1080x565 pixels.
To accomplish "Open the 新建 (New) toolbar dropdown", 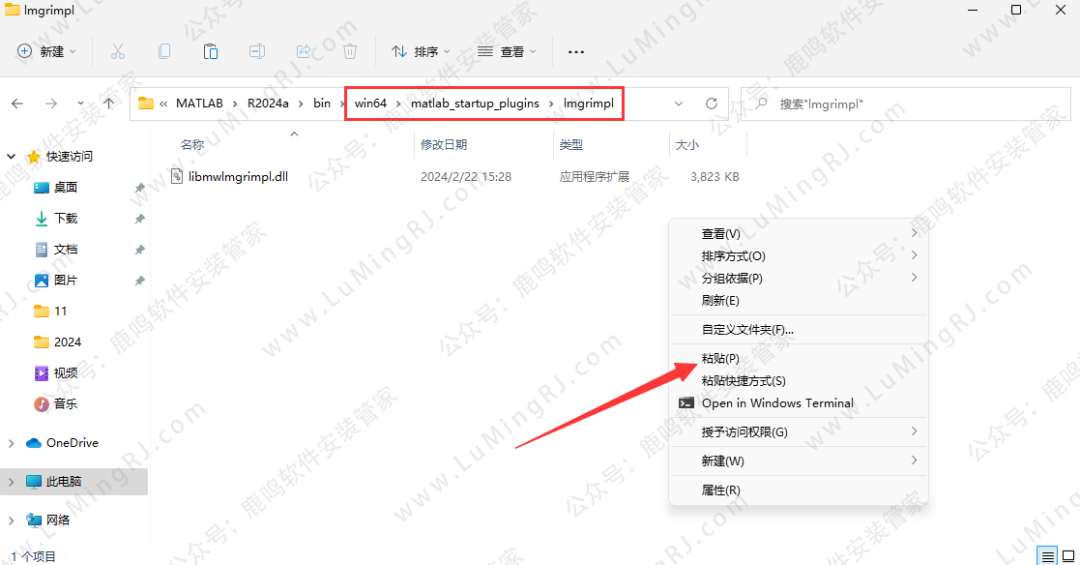I will (x=47, y=52).
